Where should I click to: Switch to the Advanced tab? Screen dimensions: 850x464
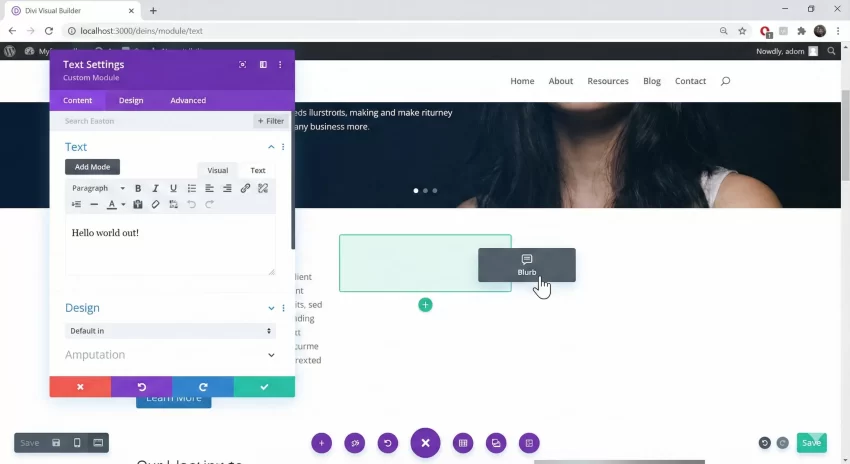point(188,100)
